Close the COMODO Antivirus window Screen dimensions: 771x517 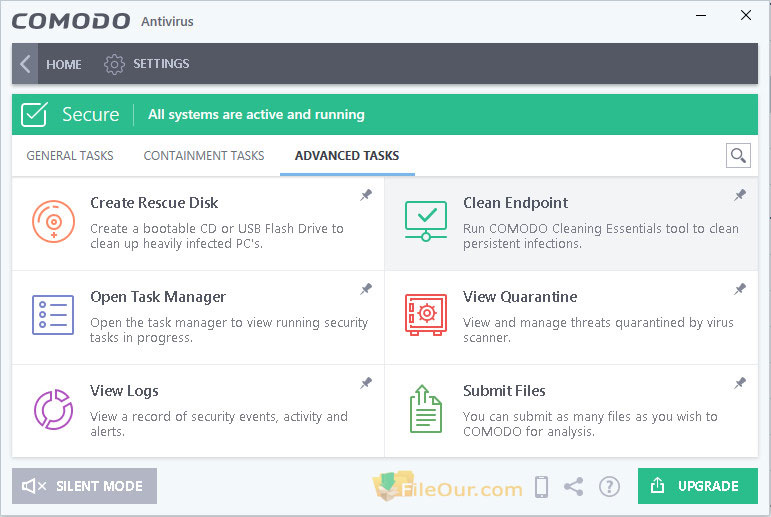[x=745, y=16]
